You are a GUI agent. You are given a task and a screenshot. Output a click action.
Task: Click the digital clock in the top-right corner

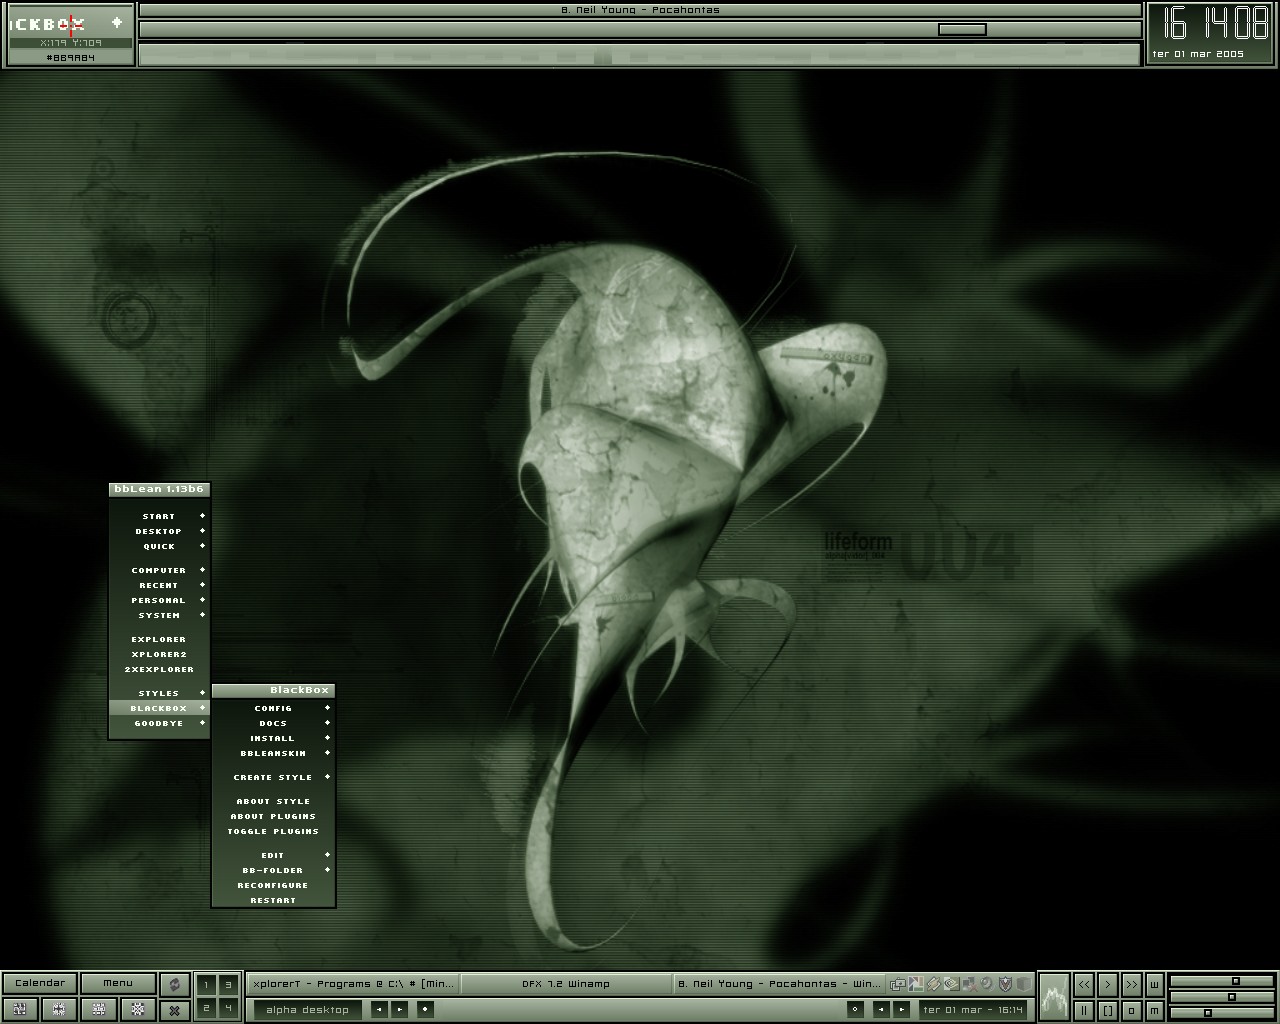coord(1213,26)
